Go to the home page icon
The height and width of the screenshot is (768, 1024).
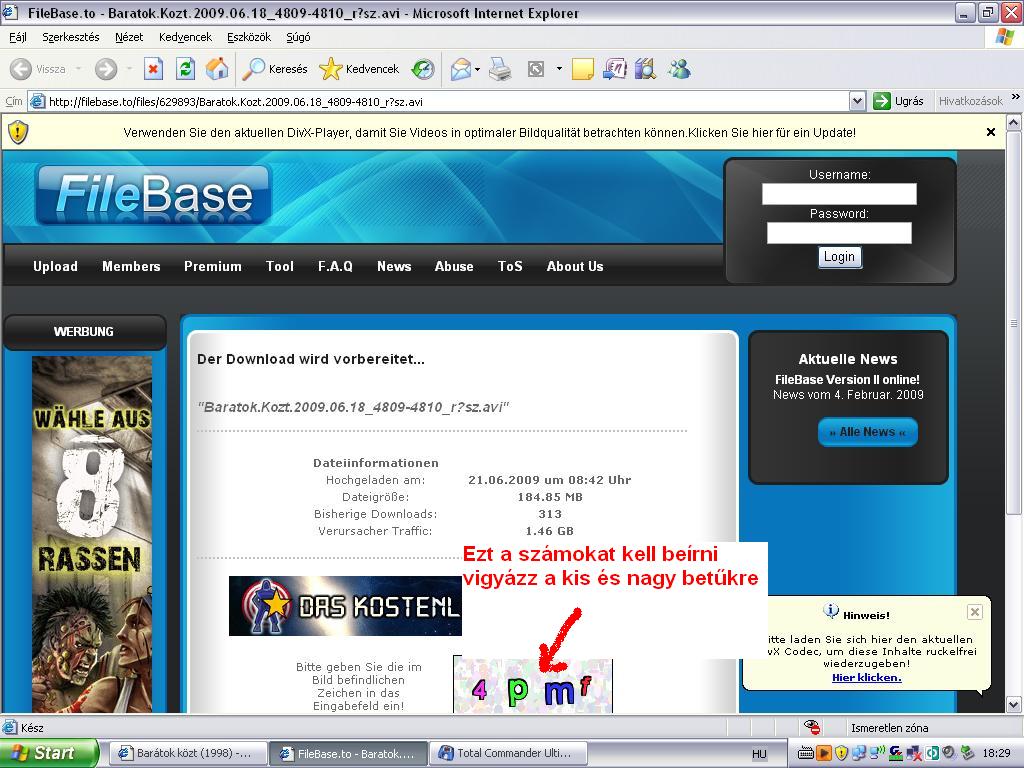(x=217, y=69)
